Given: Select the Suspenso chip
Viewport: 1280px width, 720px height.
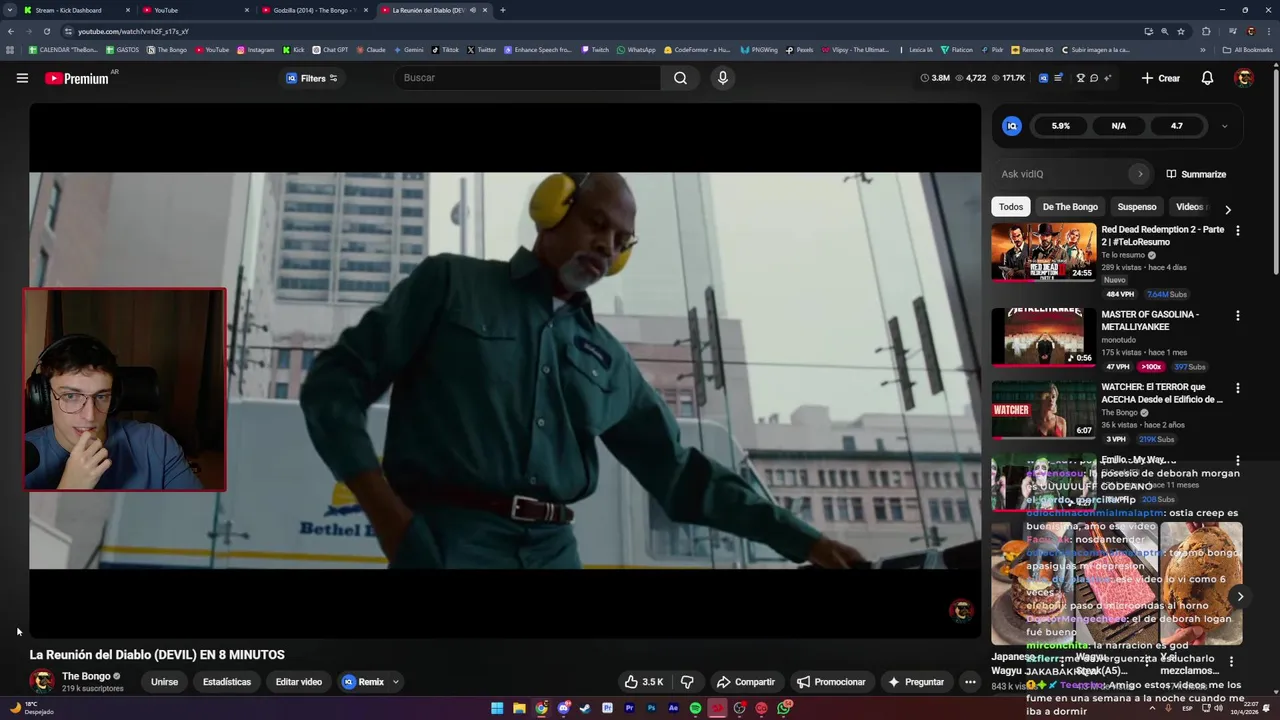Looking at the screenshot, I should coord(1137,207).
